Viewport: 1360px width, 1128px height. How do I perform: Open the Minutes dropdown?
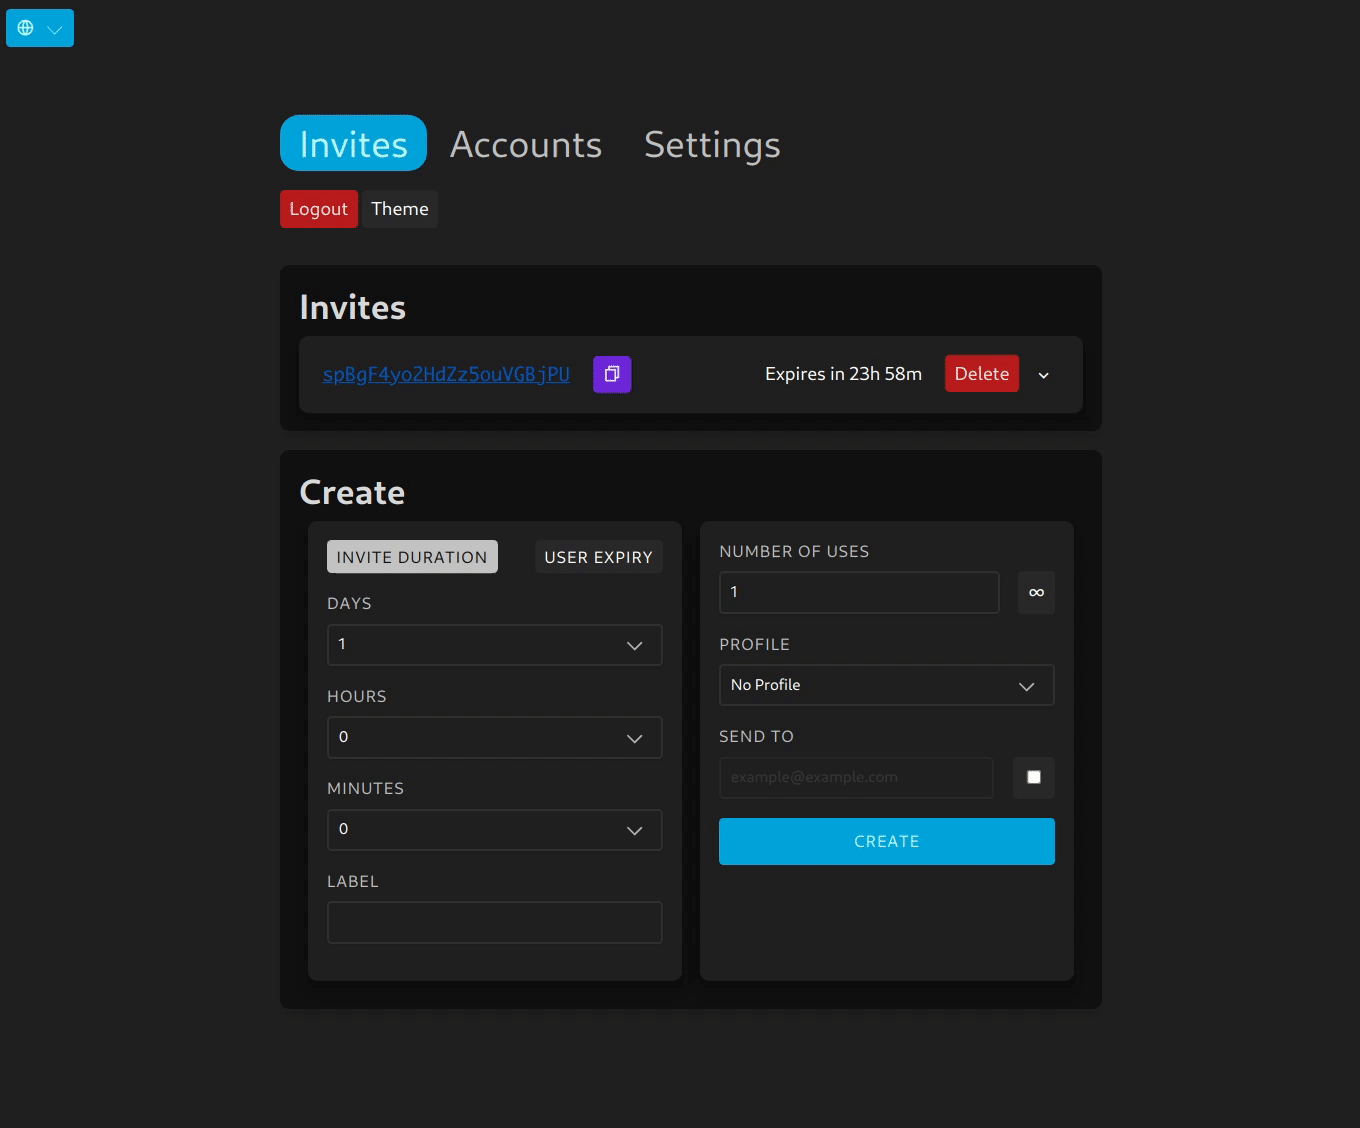(x=494, y=830)
